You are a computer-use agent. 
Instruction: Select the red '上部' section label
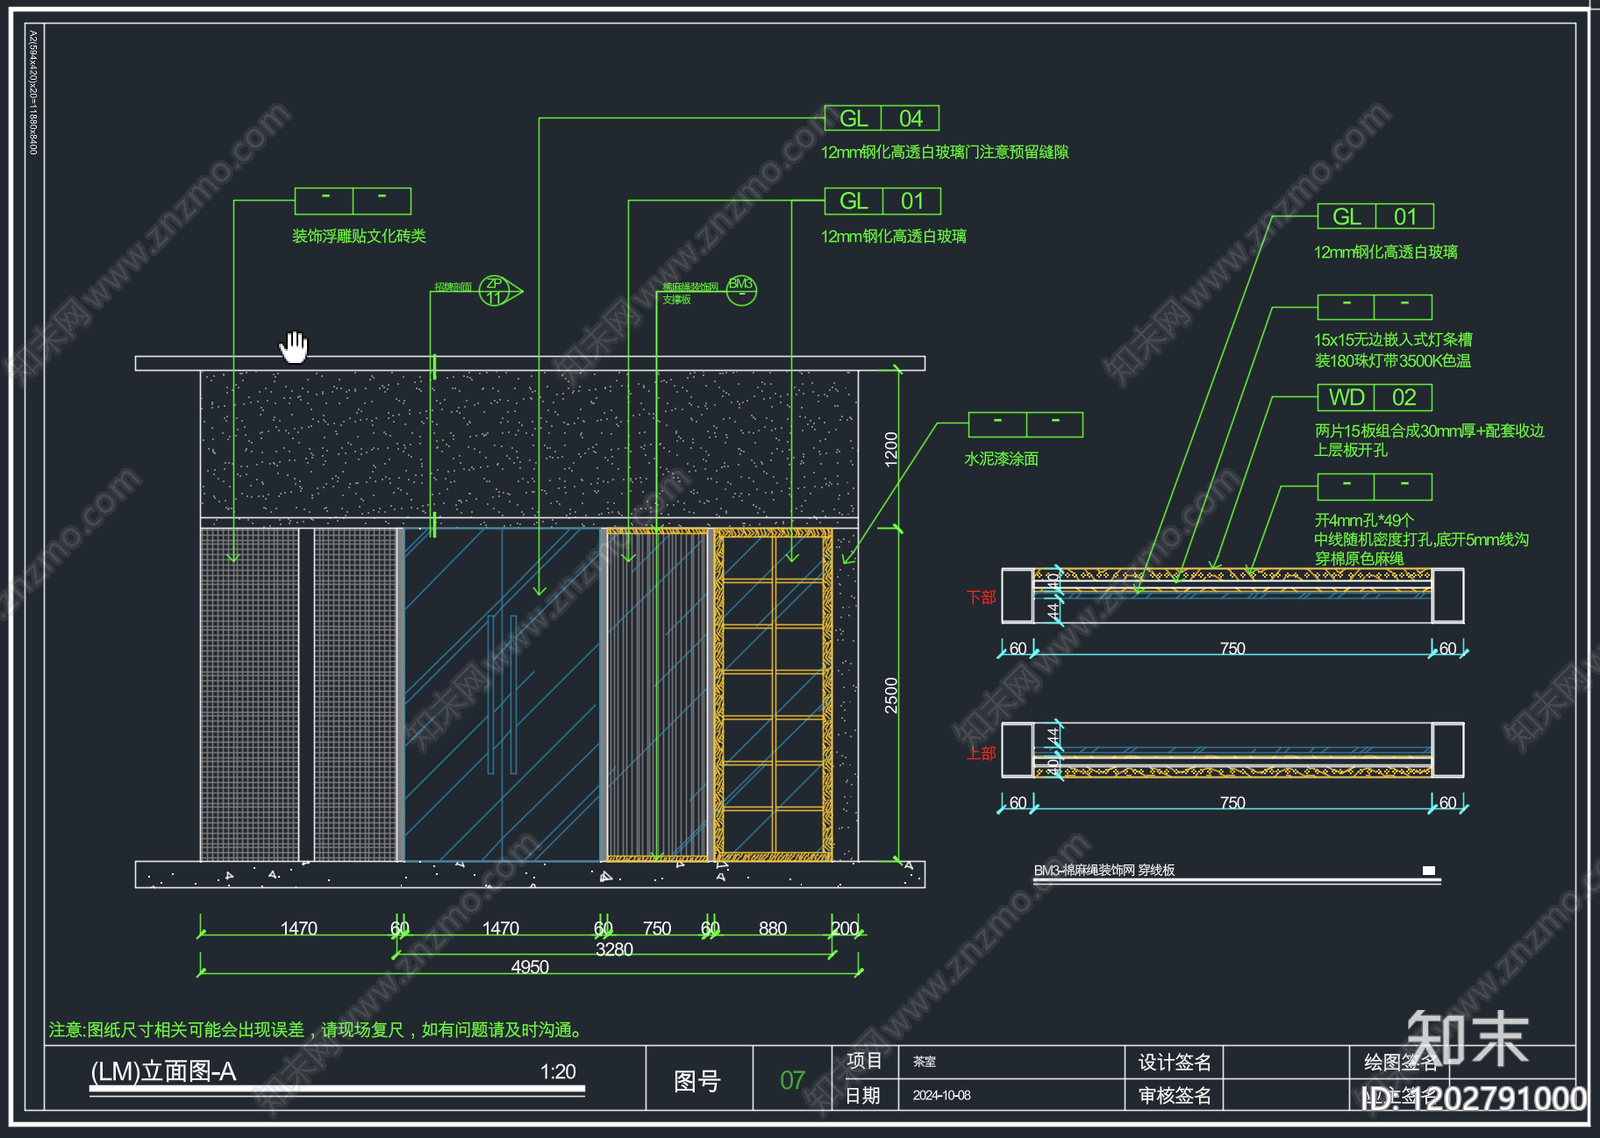click(x=981, y=752)
